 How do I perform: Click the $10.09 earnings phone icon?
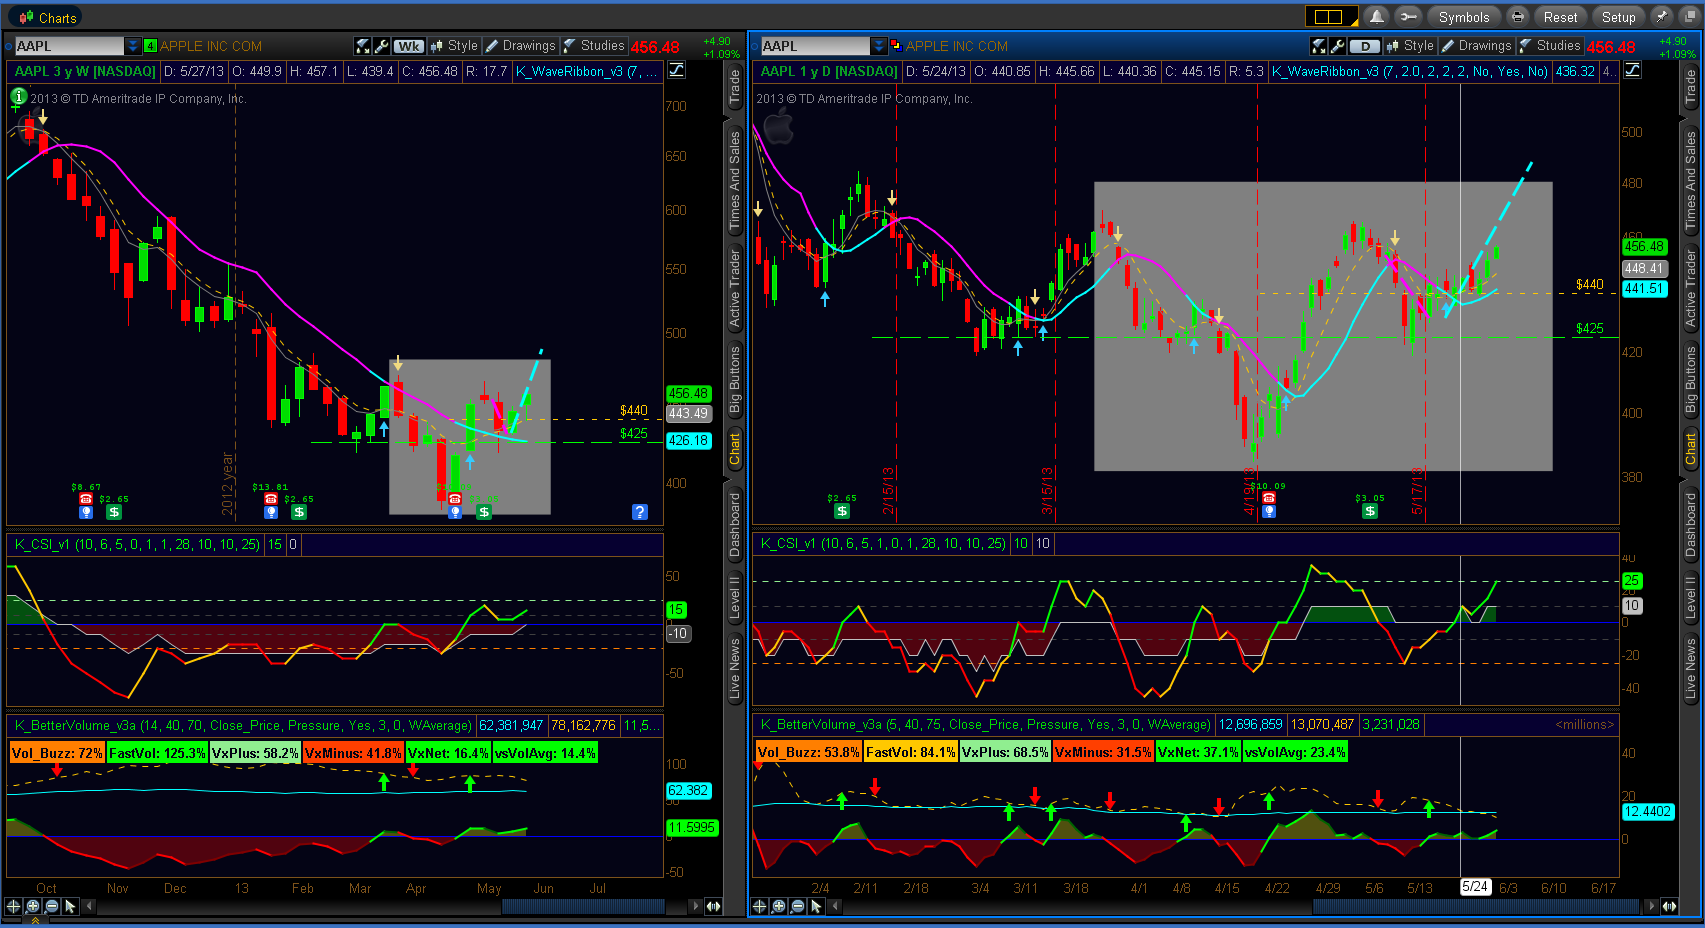[1268, 498]
